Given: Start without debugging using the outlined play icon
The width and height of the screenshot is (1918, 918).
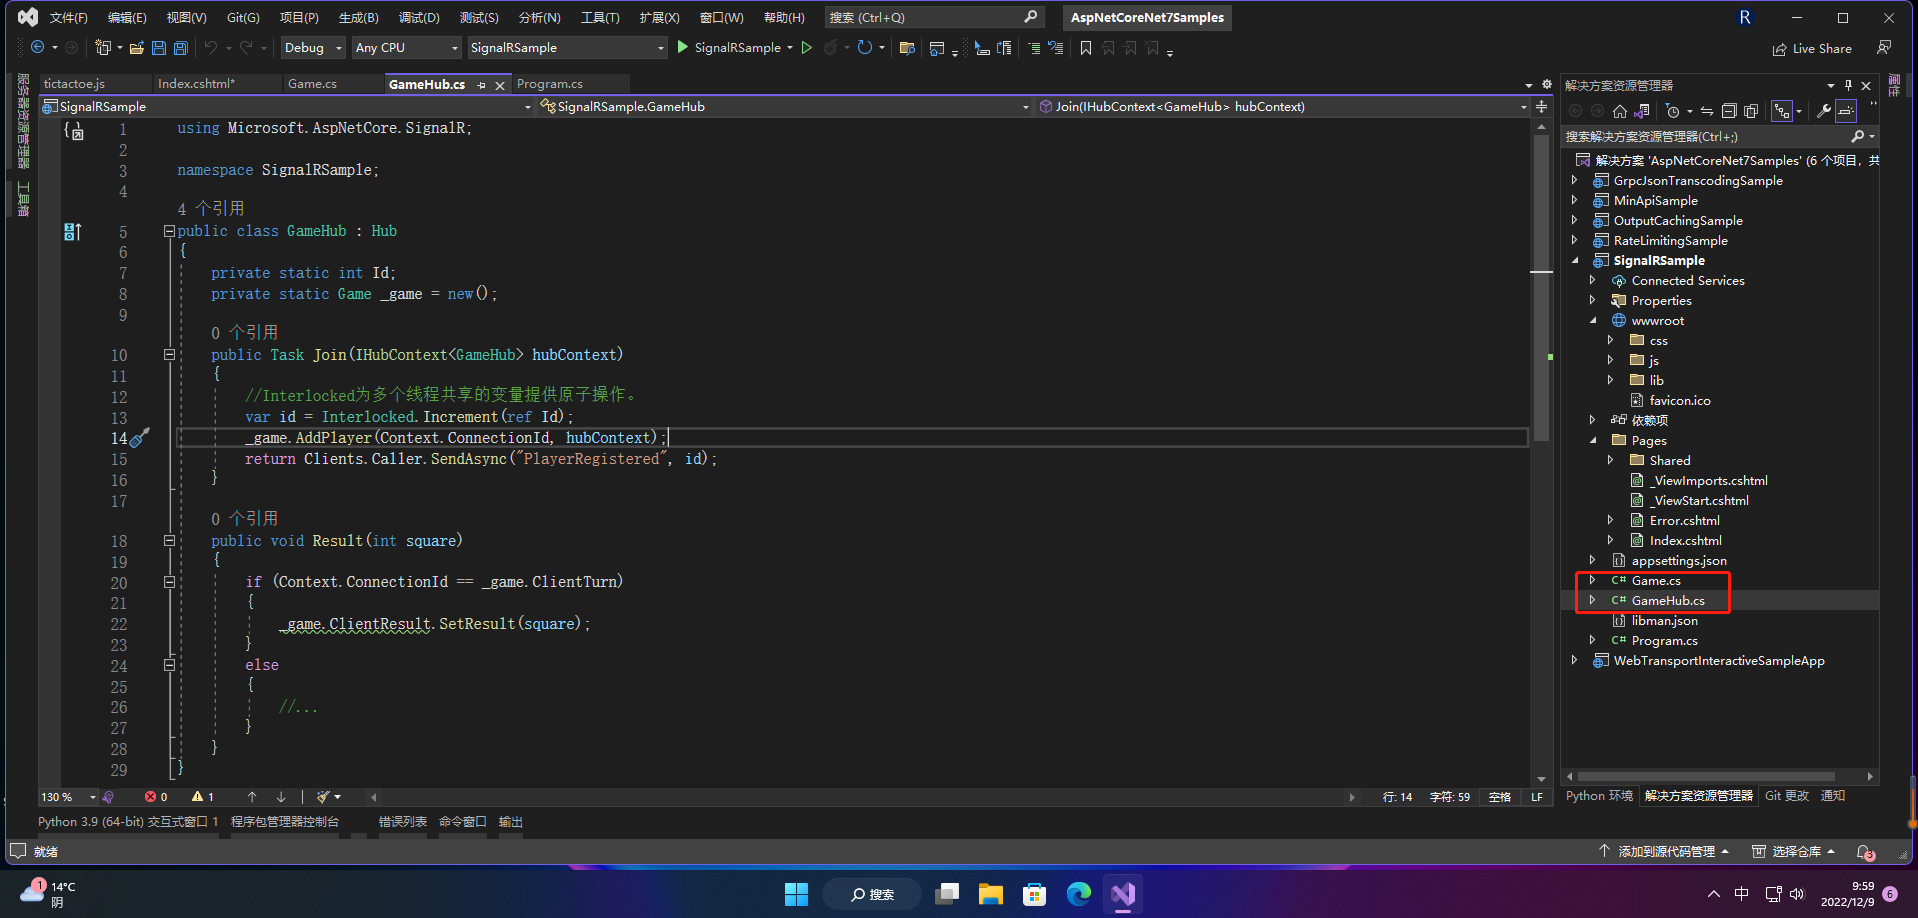Looking at the screenshot, I should pyautogui.click(x=807, y=48).
